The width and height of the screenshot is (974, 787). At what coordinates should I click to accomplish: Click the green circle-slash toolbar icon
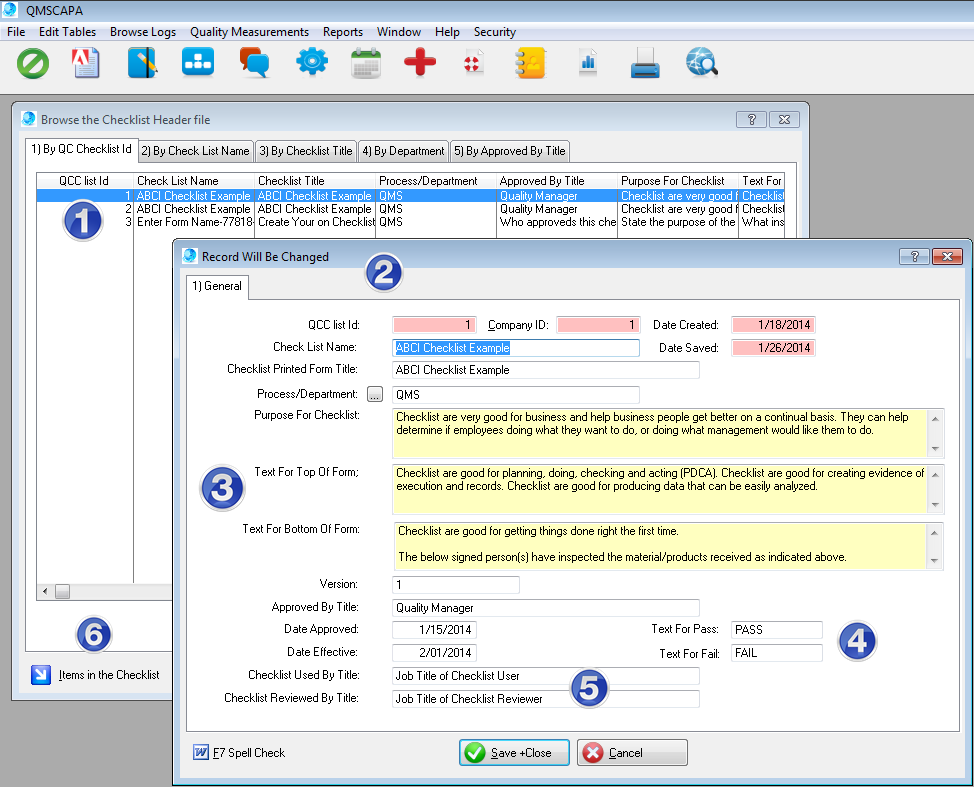pyautogui.click(x=33, y=64)
